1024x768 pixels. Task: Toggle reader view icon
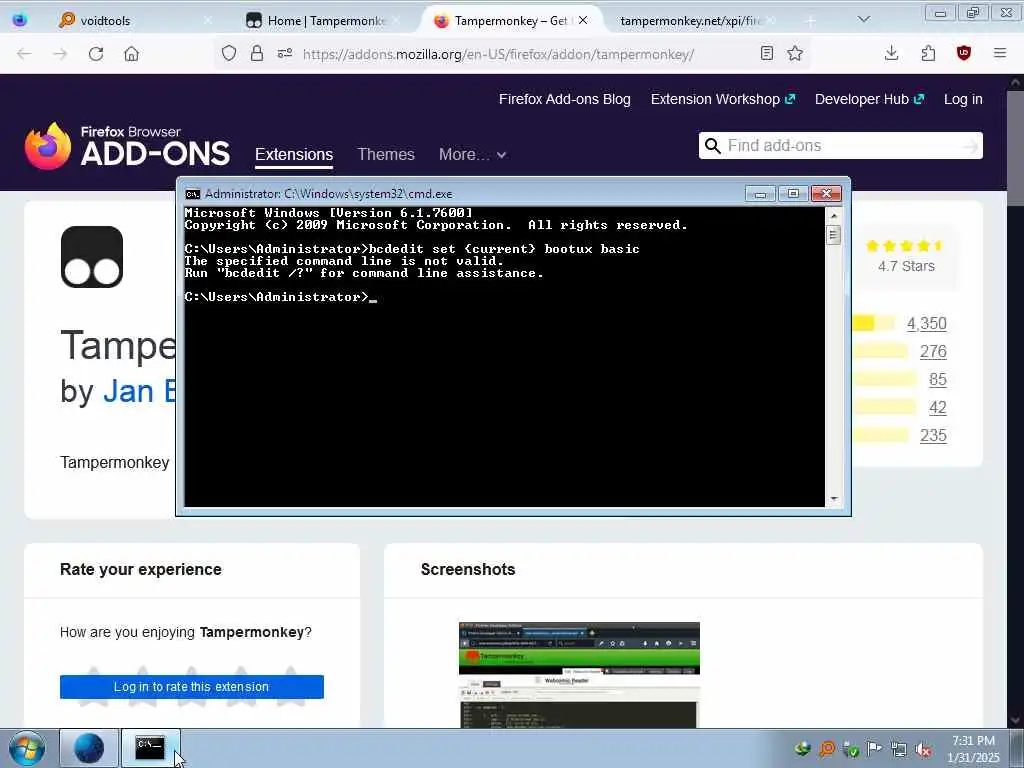767,54
